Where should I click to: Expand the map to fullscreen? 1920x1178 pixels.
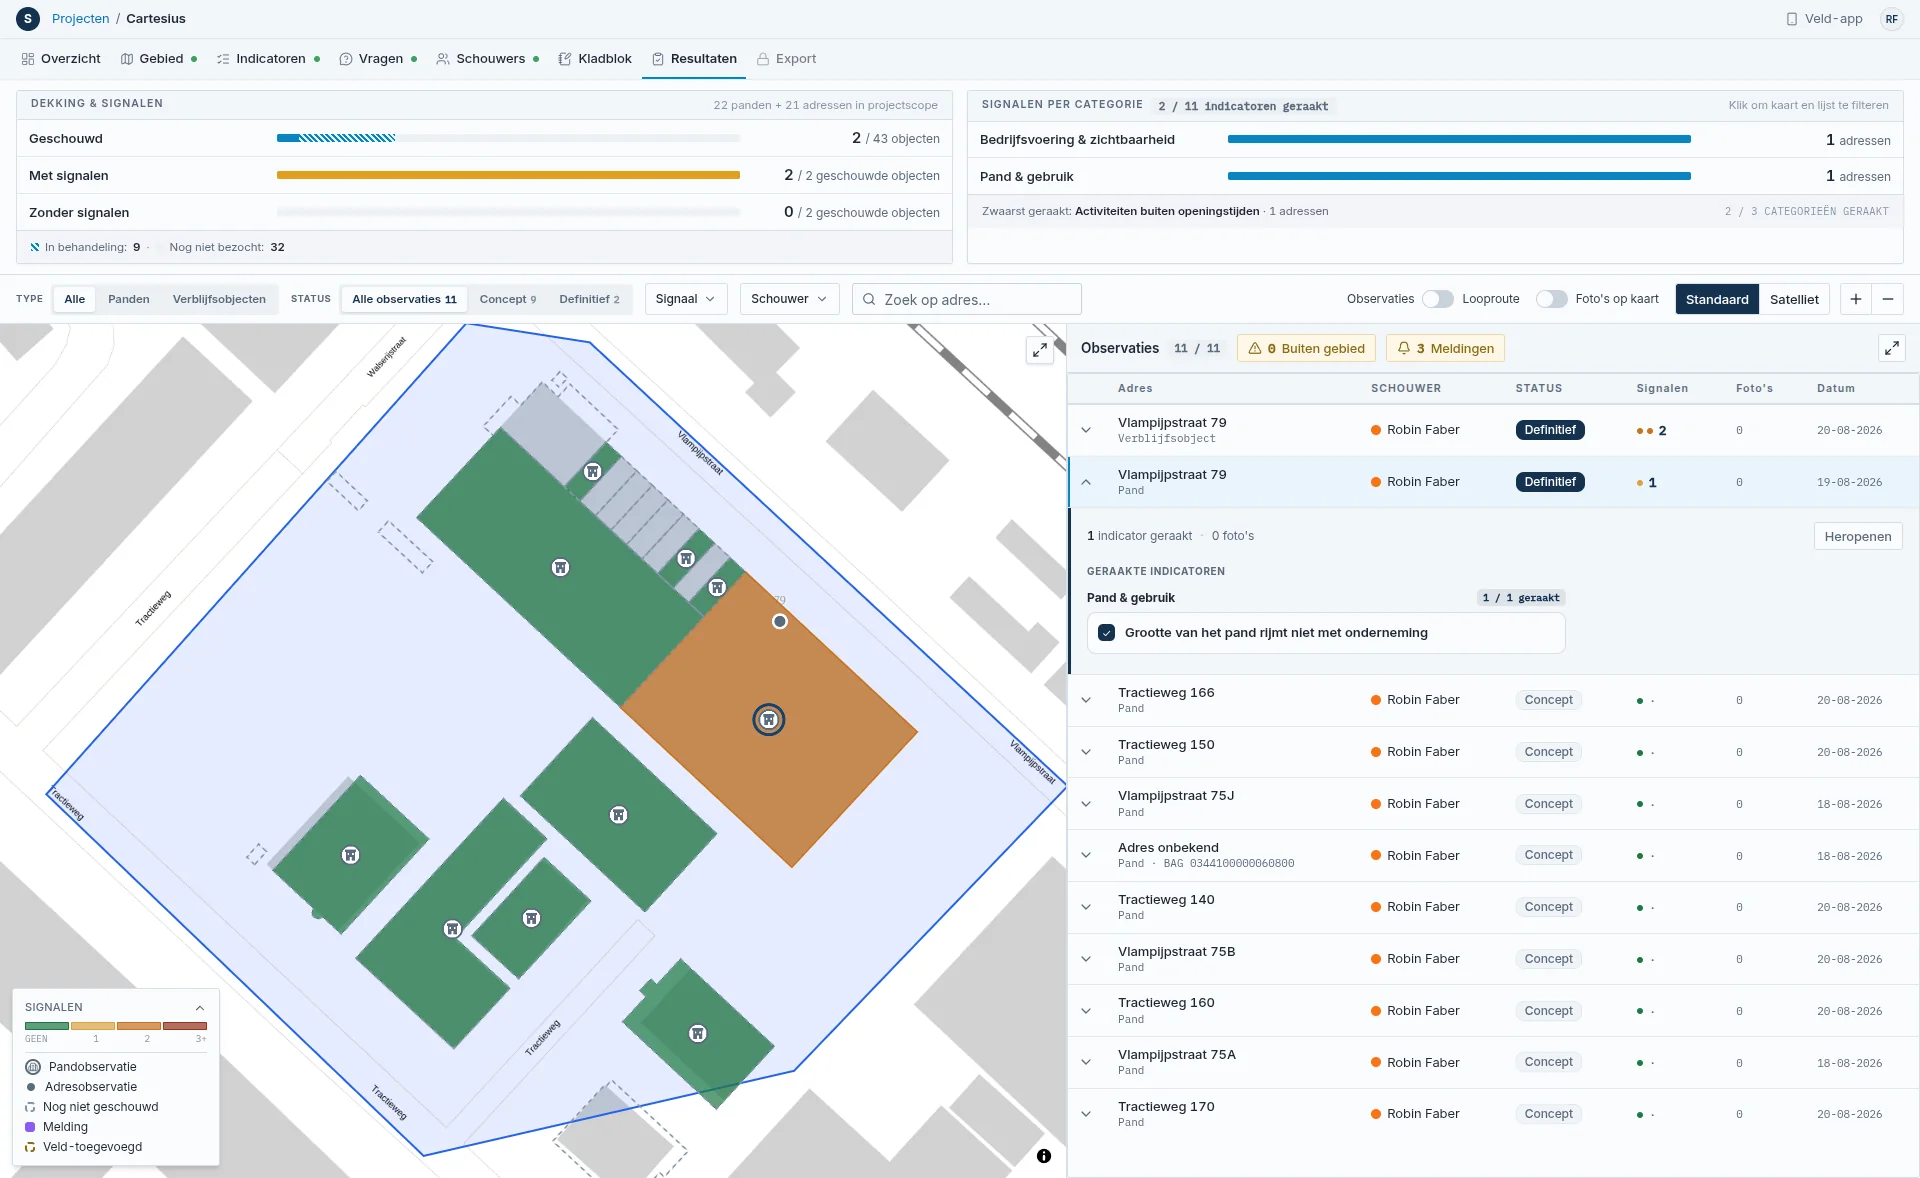pyautogui.click(x=1040, y=350)
